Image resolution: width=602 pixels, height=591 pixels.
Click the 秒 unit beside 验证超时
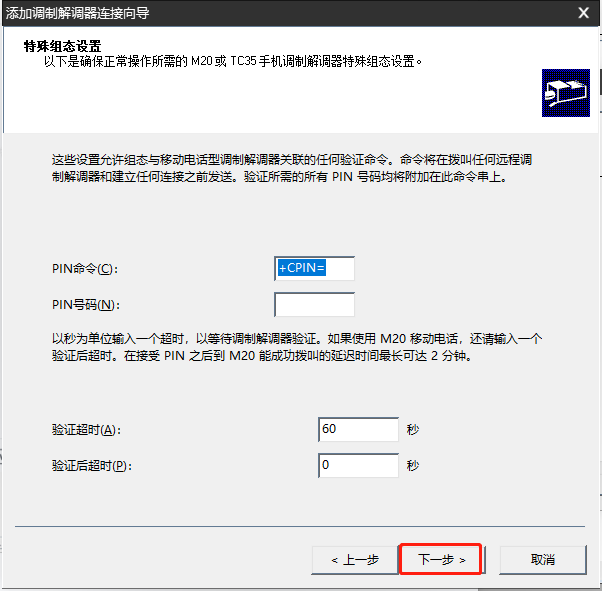[413, 430]
